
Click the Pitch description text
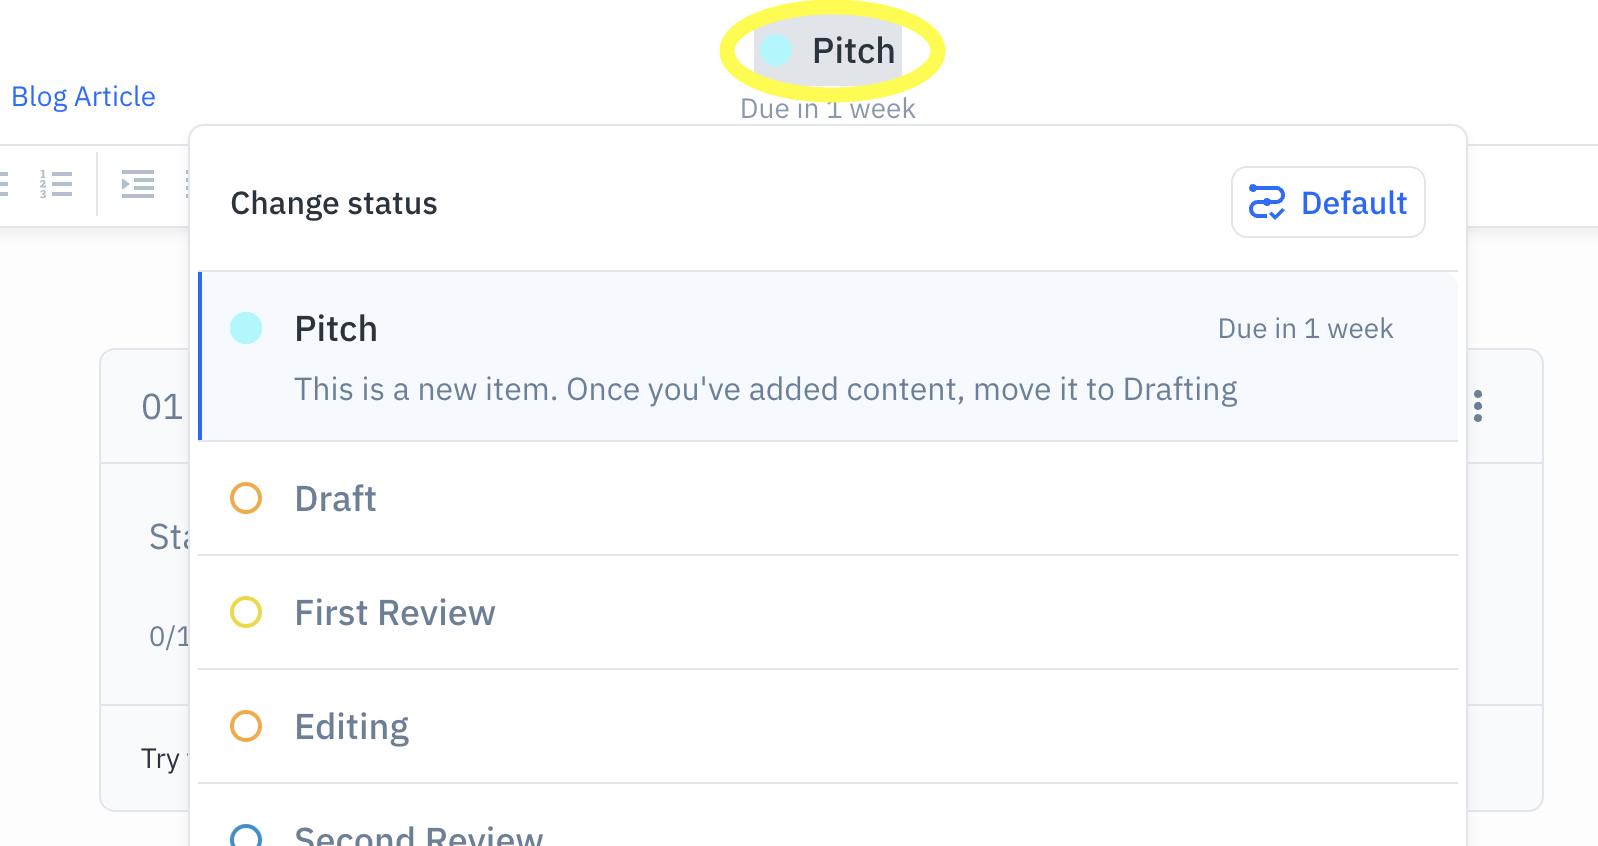766,389
